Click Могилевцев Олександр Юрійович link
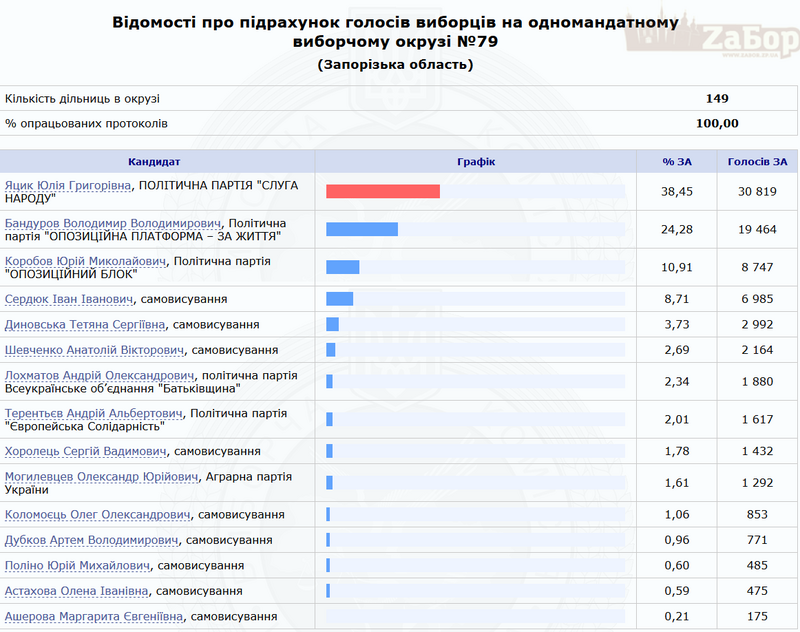 (101, 477)
